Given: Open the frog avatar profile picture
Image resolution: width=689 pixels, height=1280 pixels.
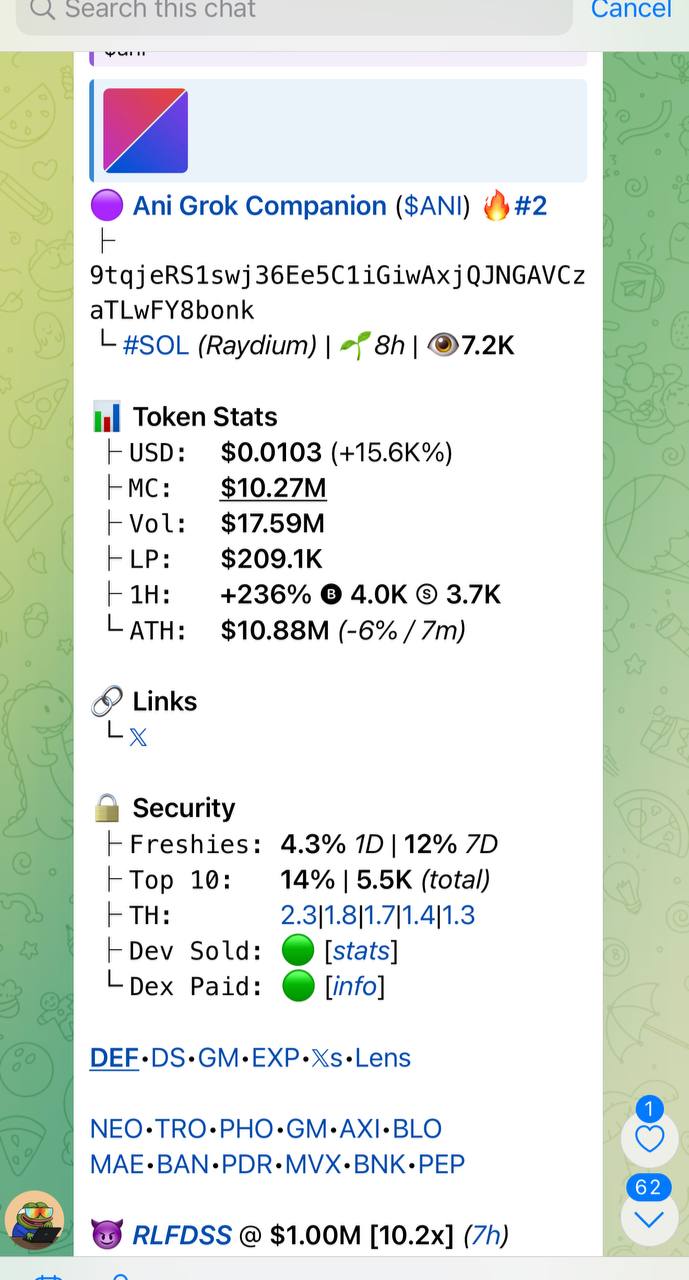Looking at the screenshot, I should tap(35, 1222).
